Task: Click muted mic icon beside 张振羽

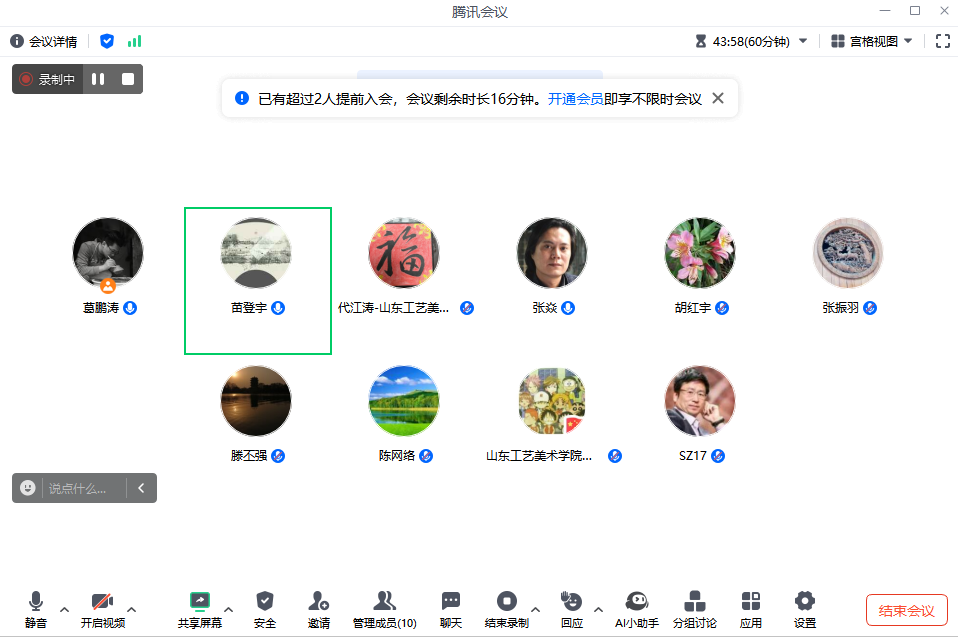Action: 870,308
